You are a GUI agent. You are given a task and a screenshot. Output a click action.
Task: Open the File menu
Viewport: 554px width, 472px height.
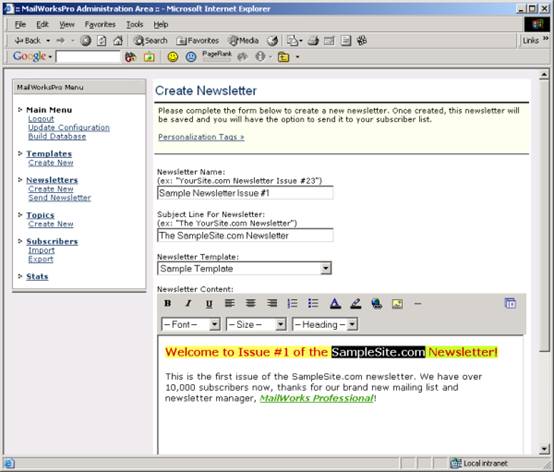(20, 24)
